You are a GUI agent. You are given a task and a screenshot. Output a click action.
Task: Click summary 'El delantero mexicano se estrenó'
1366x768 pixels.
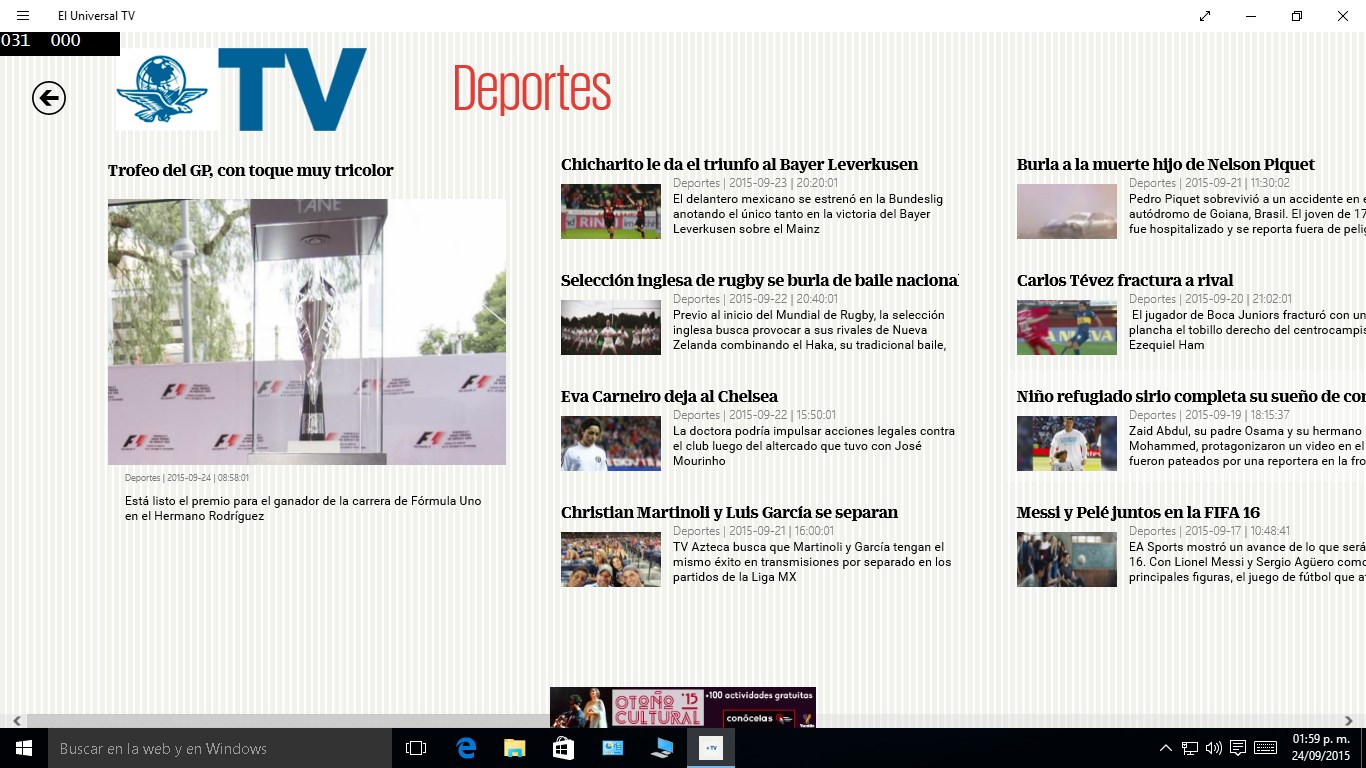[x=808, y=214]
